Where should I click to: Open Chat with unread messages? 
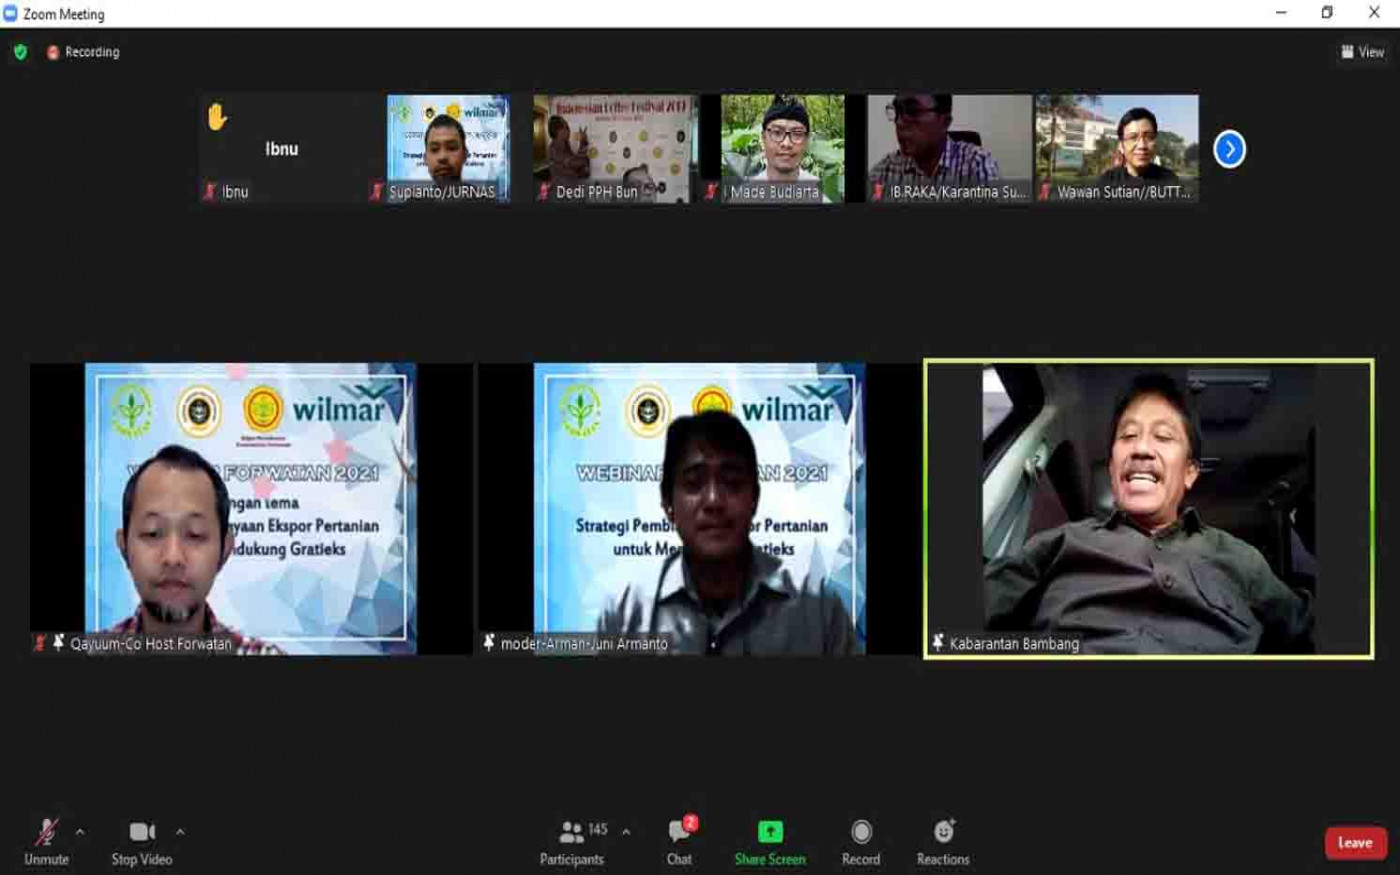(680, 841)
